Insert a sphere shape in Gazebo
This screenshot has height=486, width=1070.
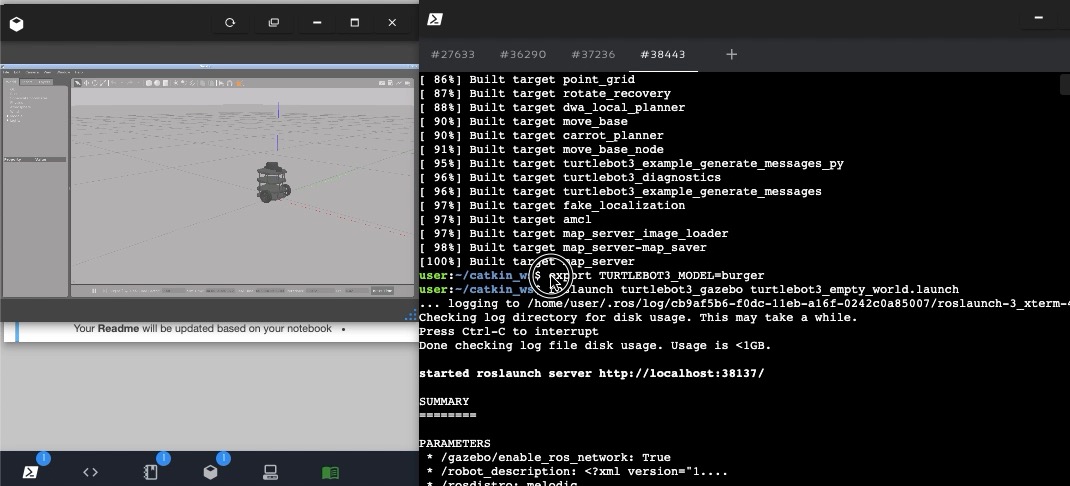(x=157, y=83)
